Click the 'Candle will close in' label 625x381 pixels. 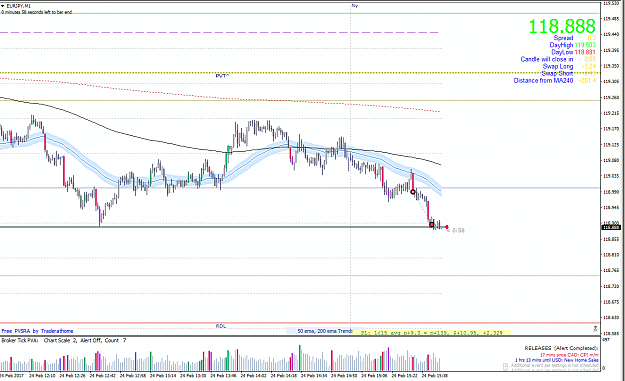point(547,59)
